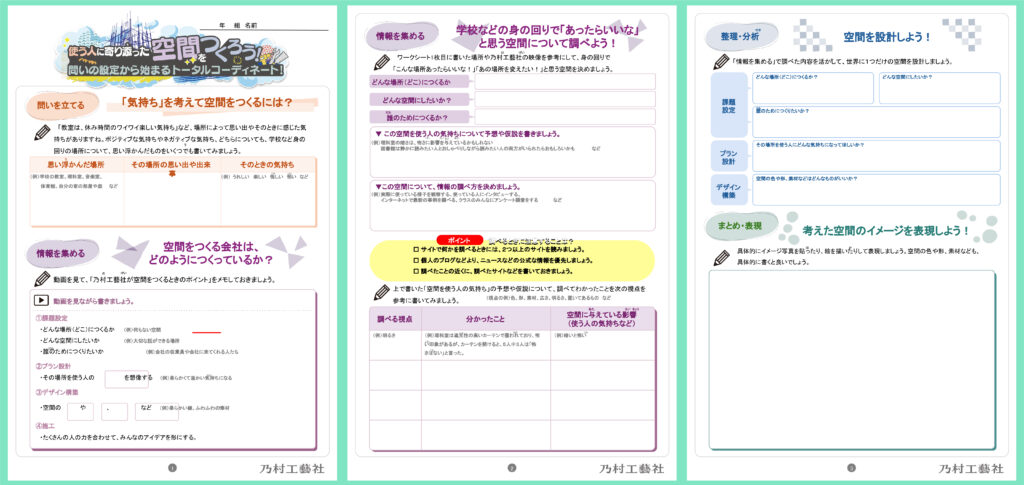Click the 誰のためにつくりたいか? box on page 3
1024x485 pixels.
876,122
